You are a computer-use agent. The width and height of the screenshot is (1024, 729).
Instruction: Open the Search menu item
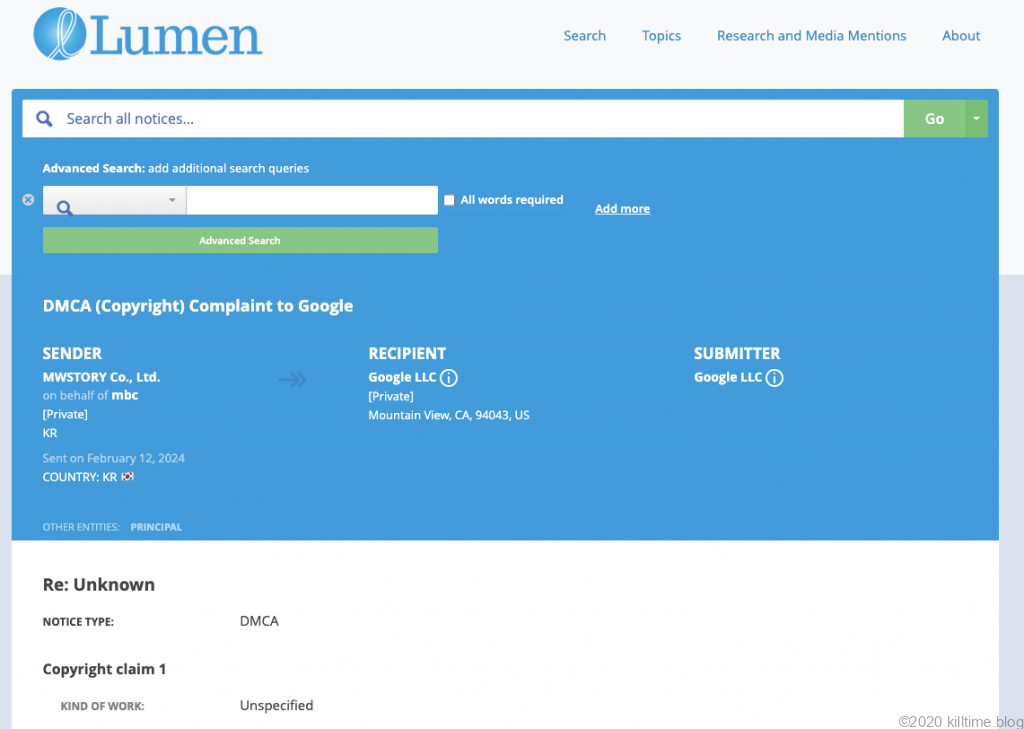pos(584,36)
